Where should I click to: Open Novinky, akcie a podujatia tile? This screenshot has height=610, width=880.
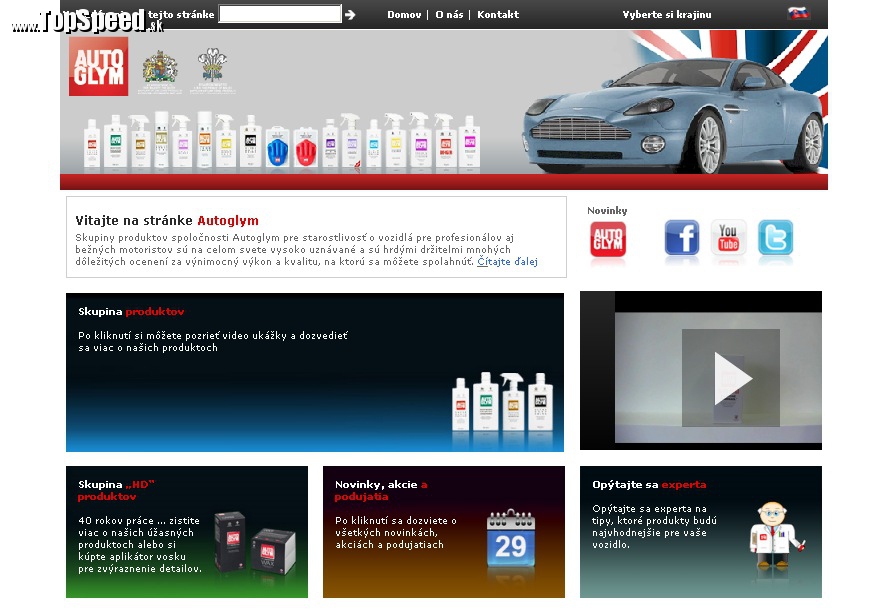click(444, 531)
